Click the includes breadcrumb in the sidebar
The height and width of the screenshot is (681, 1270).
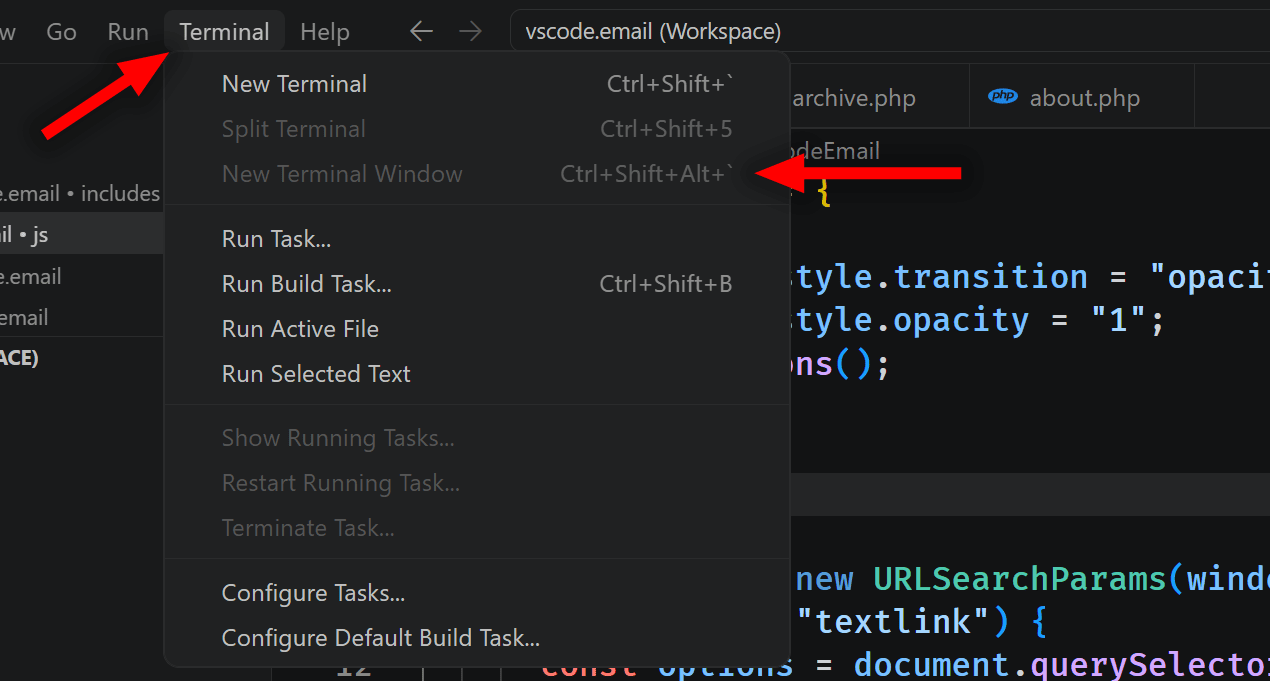click(118, 193)
